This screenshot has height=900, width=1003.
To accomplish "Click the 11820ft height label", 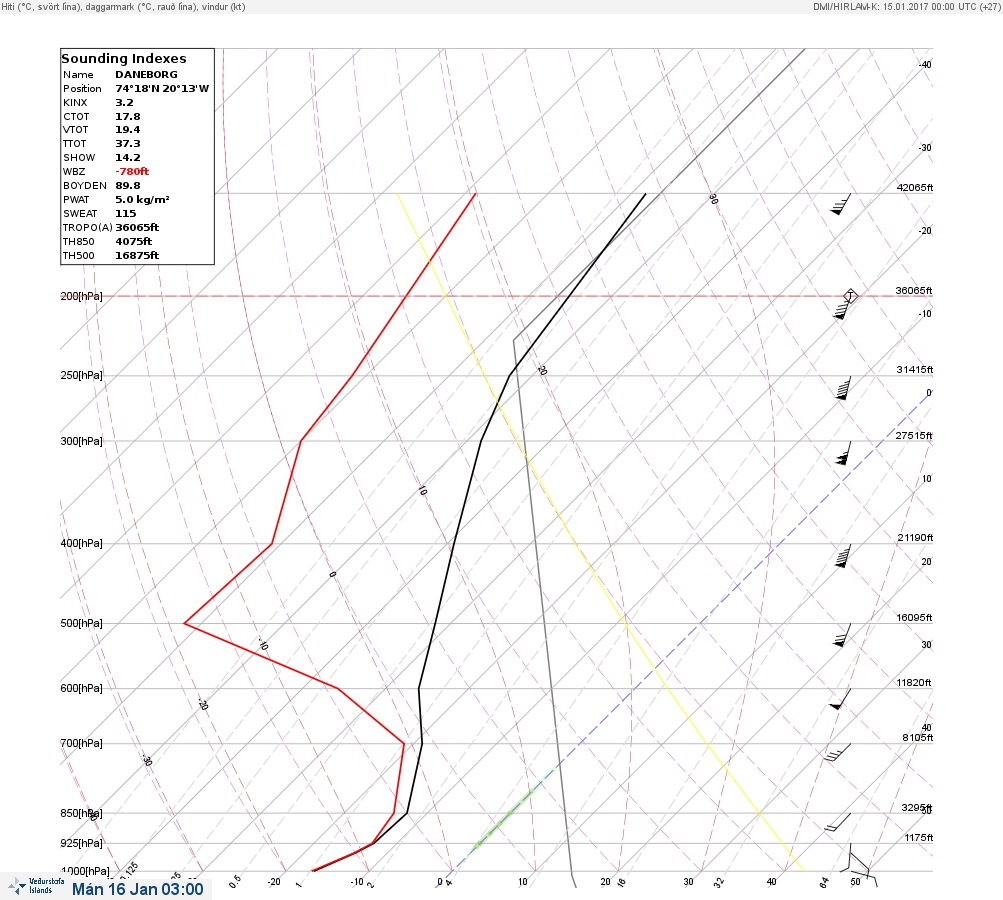I will tap(913, 683).
